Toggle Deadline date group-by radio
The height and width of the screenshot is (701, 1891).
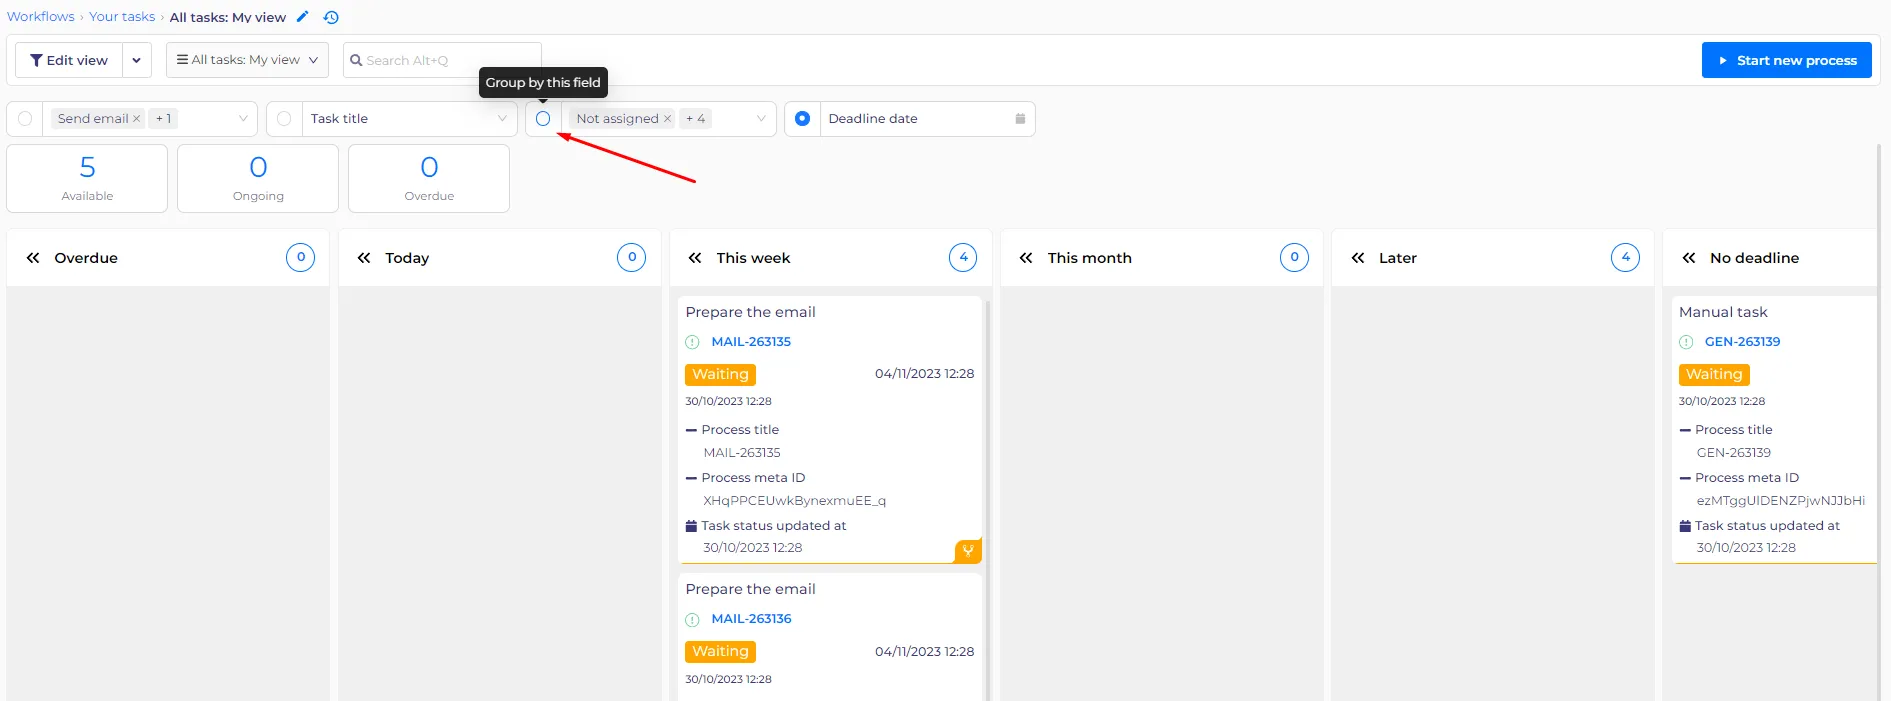pyautogui.click(x=802, y=119)
